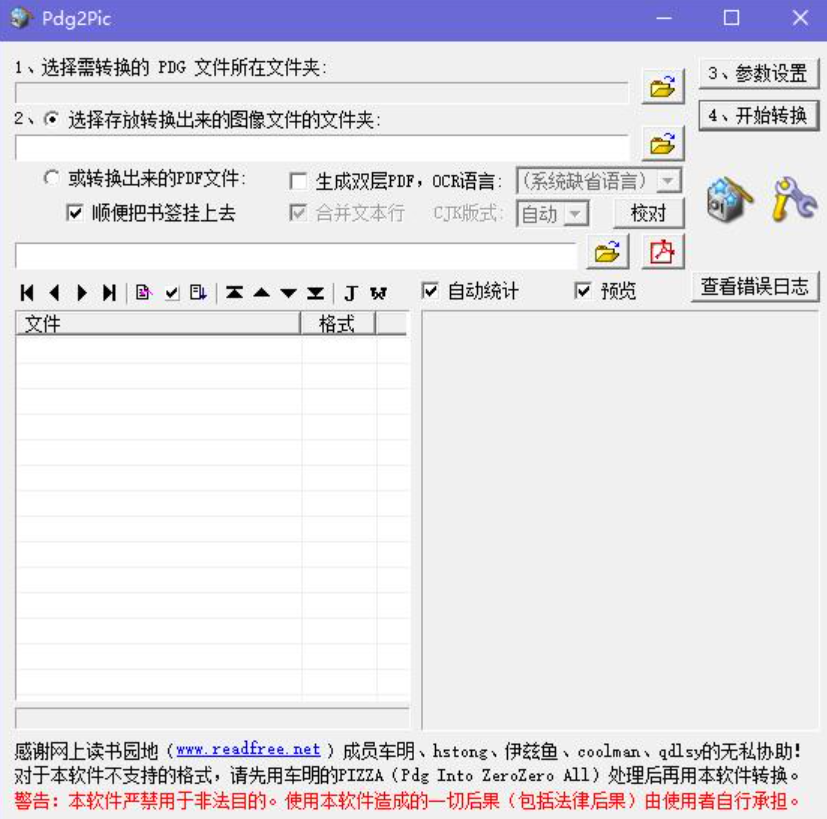Click the progress bar below file list
This screenshot has width=827, height=819.
(212, 718)
